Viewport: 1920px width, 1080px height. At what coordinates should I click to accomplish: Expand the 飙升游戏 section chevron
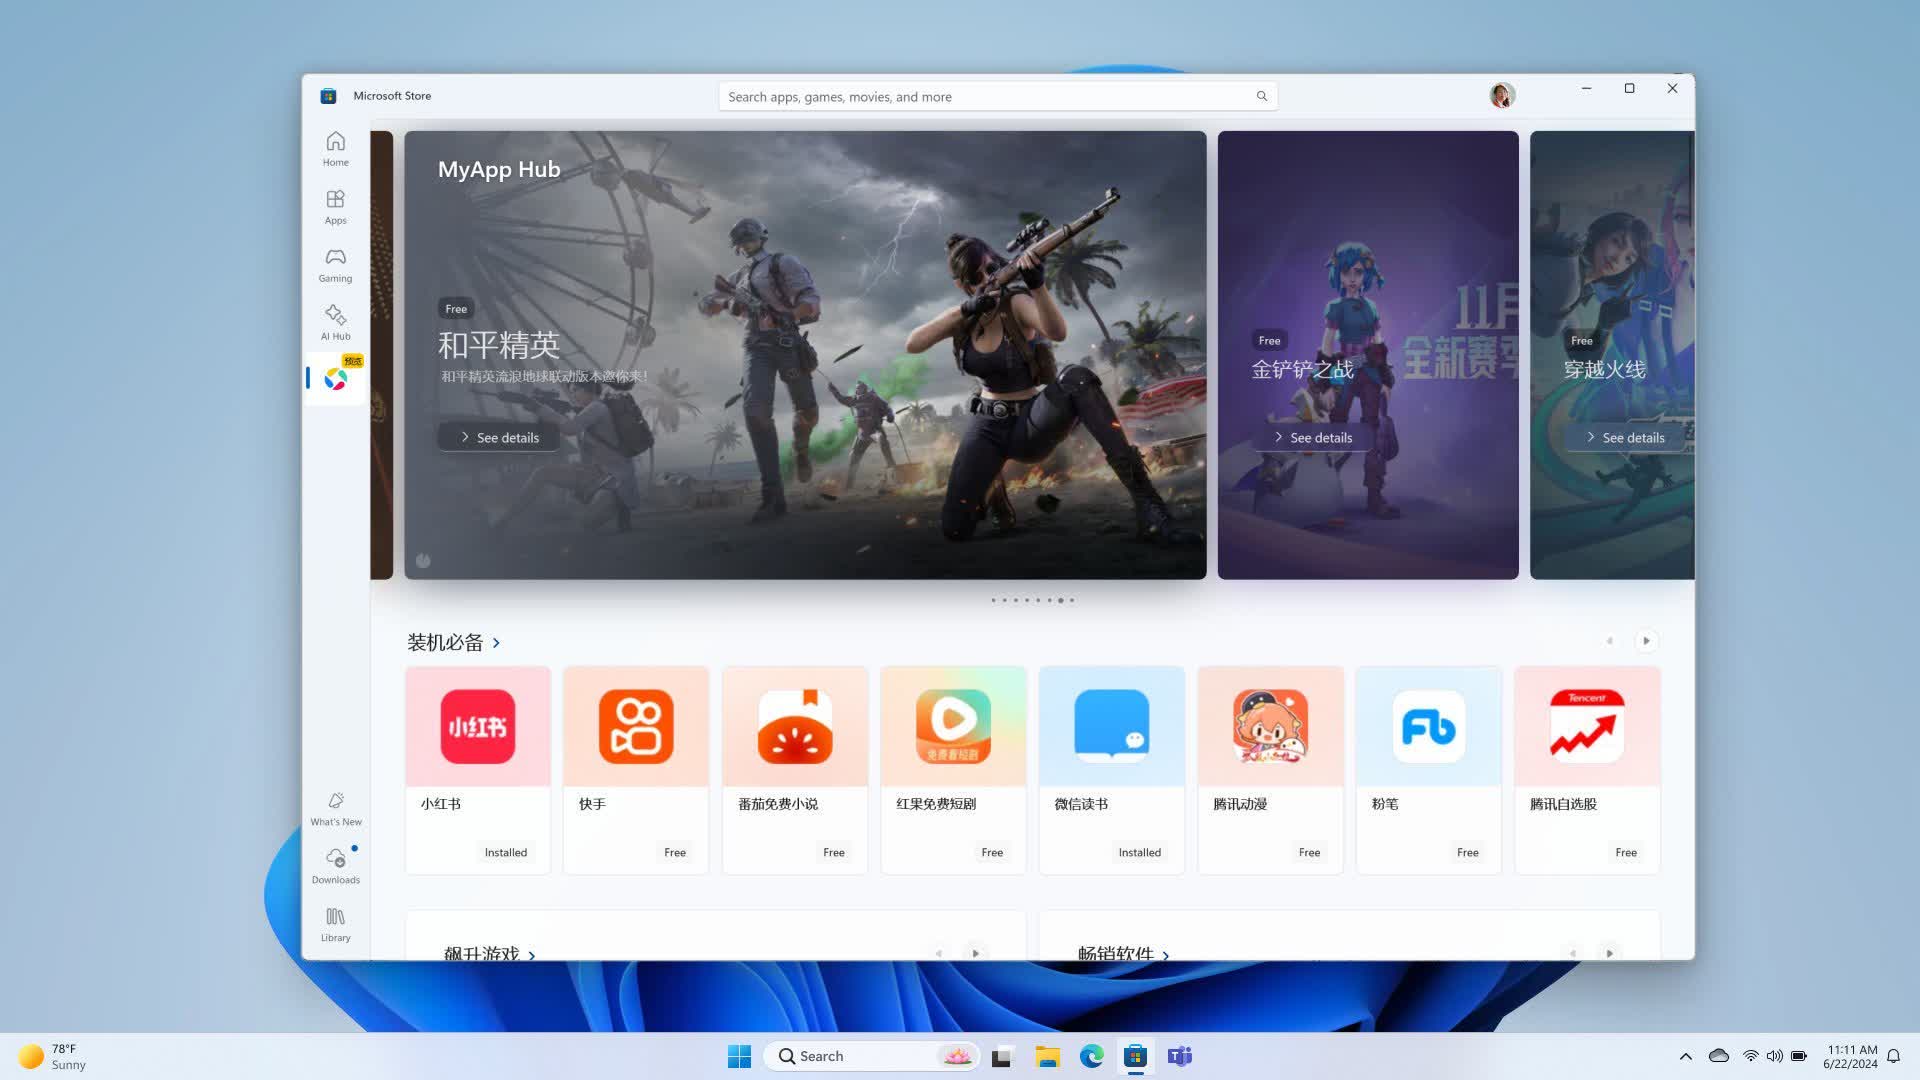click(x=531, y=955)
